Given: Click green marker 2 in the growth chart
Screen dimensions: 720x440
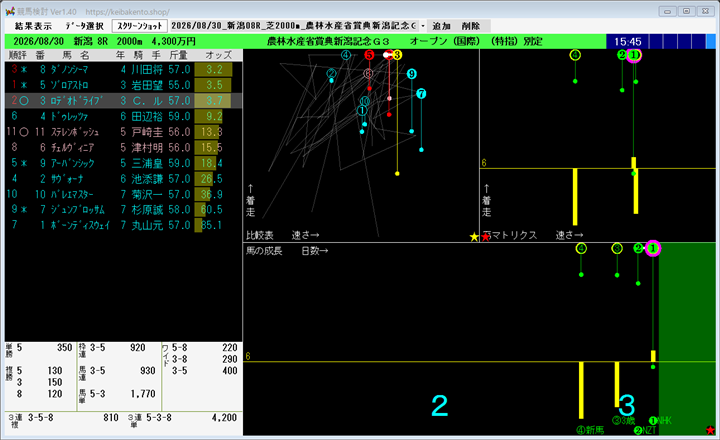Looking at the screenshot, I should (x=638, y=248).
